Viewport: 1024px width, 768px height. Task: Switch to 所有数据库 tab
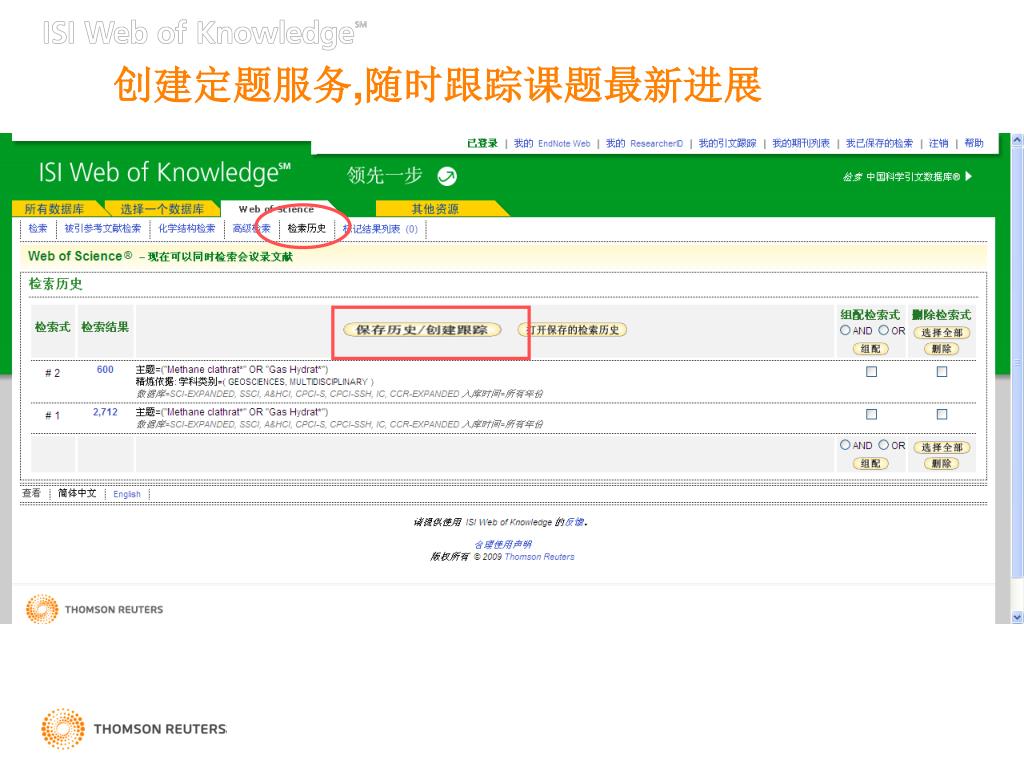(x=55, y=209)
